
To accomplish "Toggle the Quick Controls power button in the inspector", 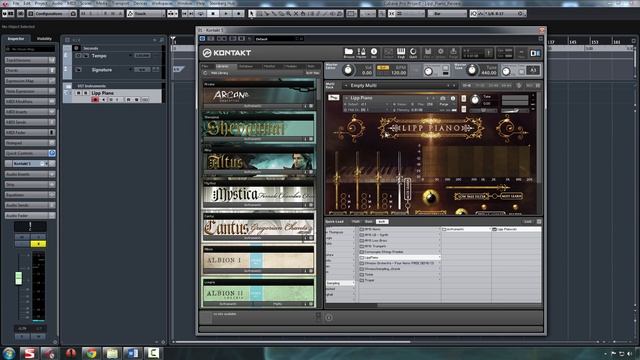I will (52, 153).
